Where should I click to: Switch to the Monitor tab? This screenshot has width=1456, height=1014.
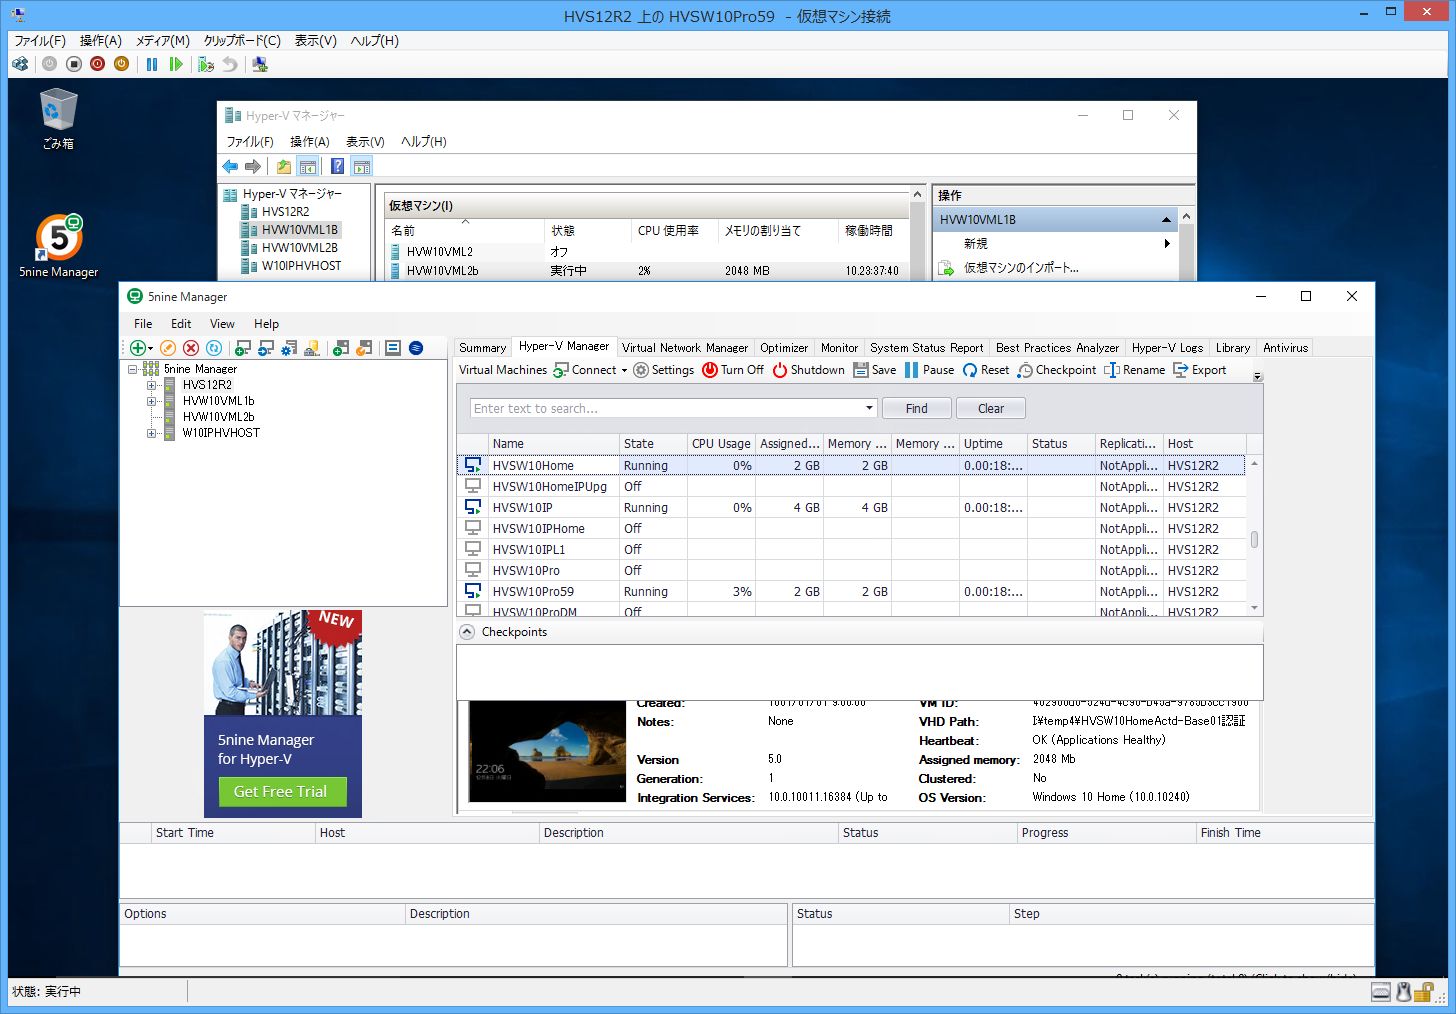coord(839,348)
